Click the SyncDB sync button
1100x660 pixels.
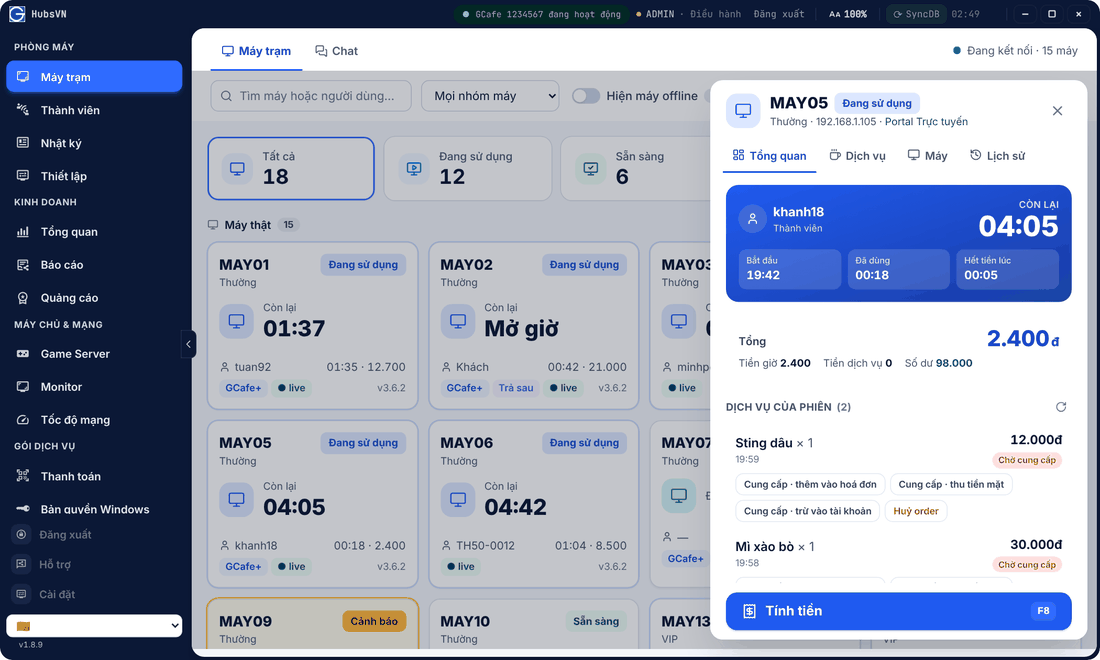click(916, 14)
